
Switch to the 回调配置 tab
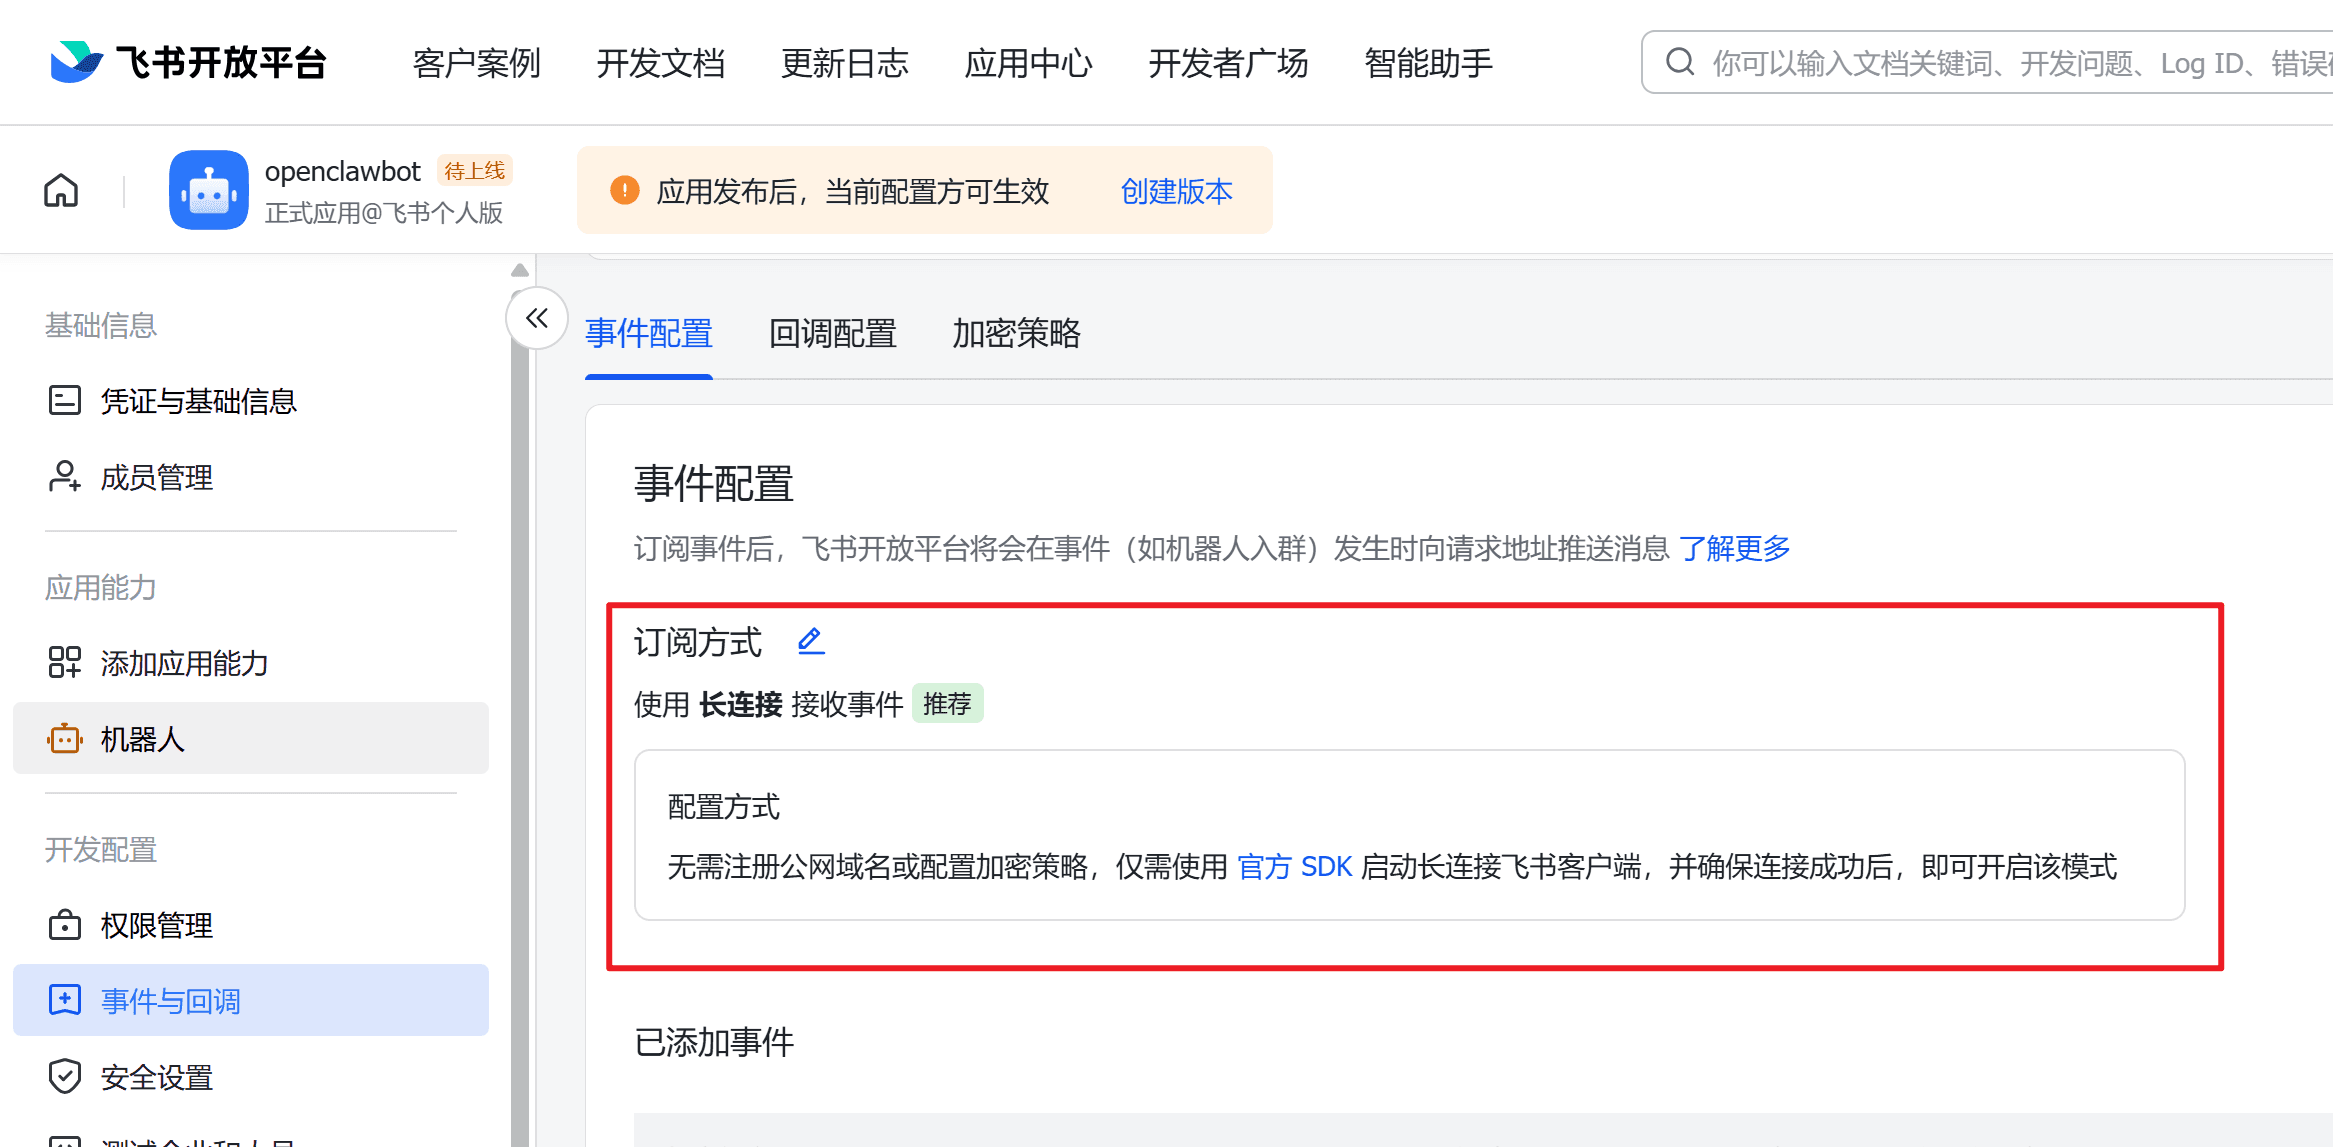832,333
